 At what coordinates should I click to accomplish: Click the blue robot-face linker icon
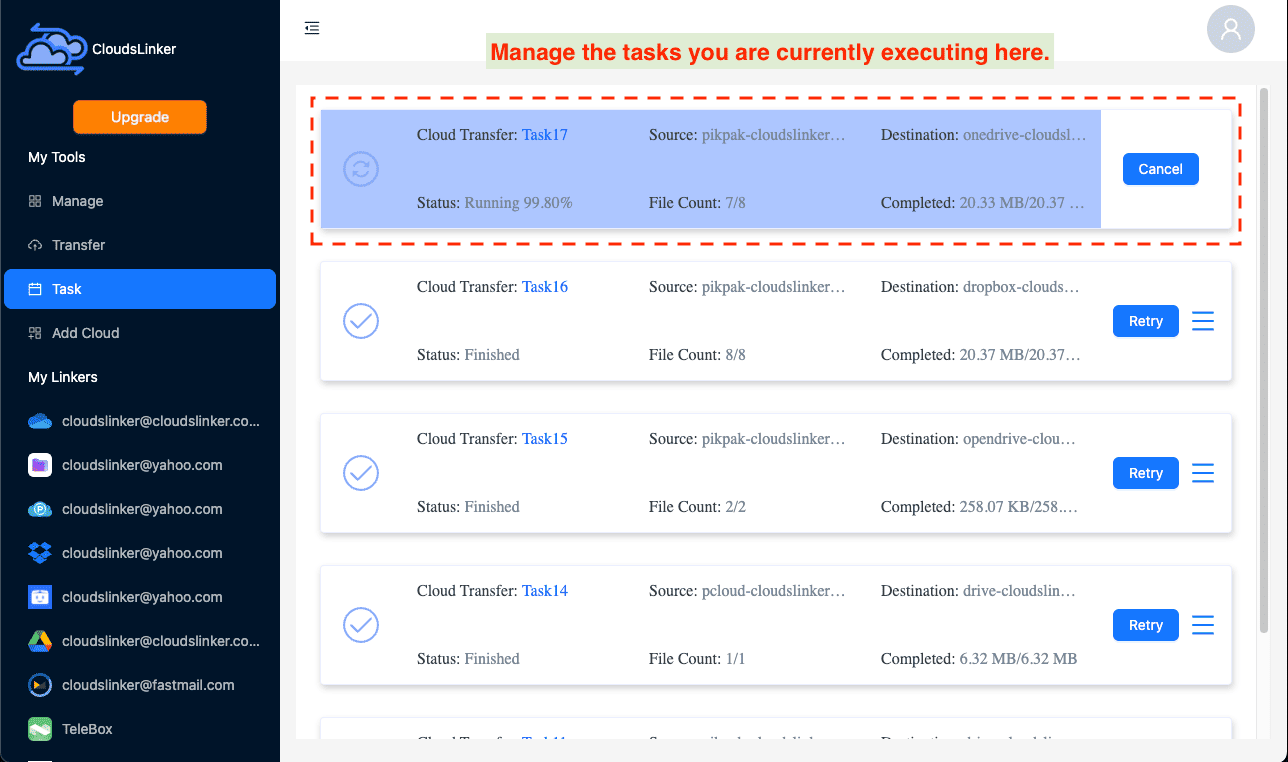point(40,597)
